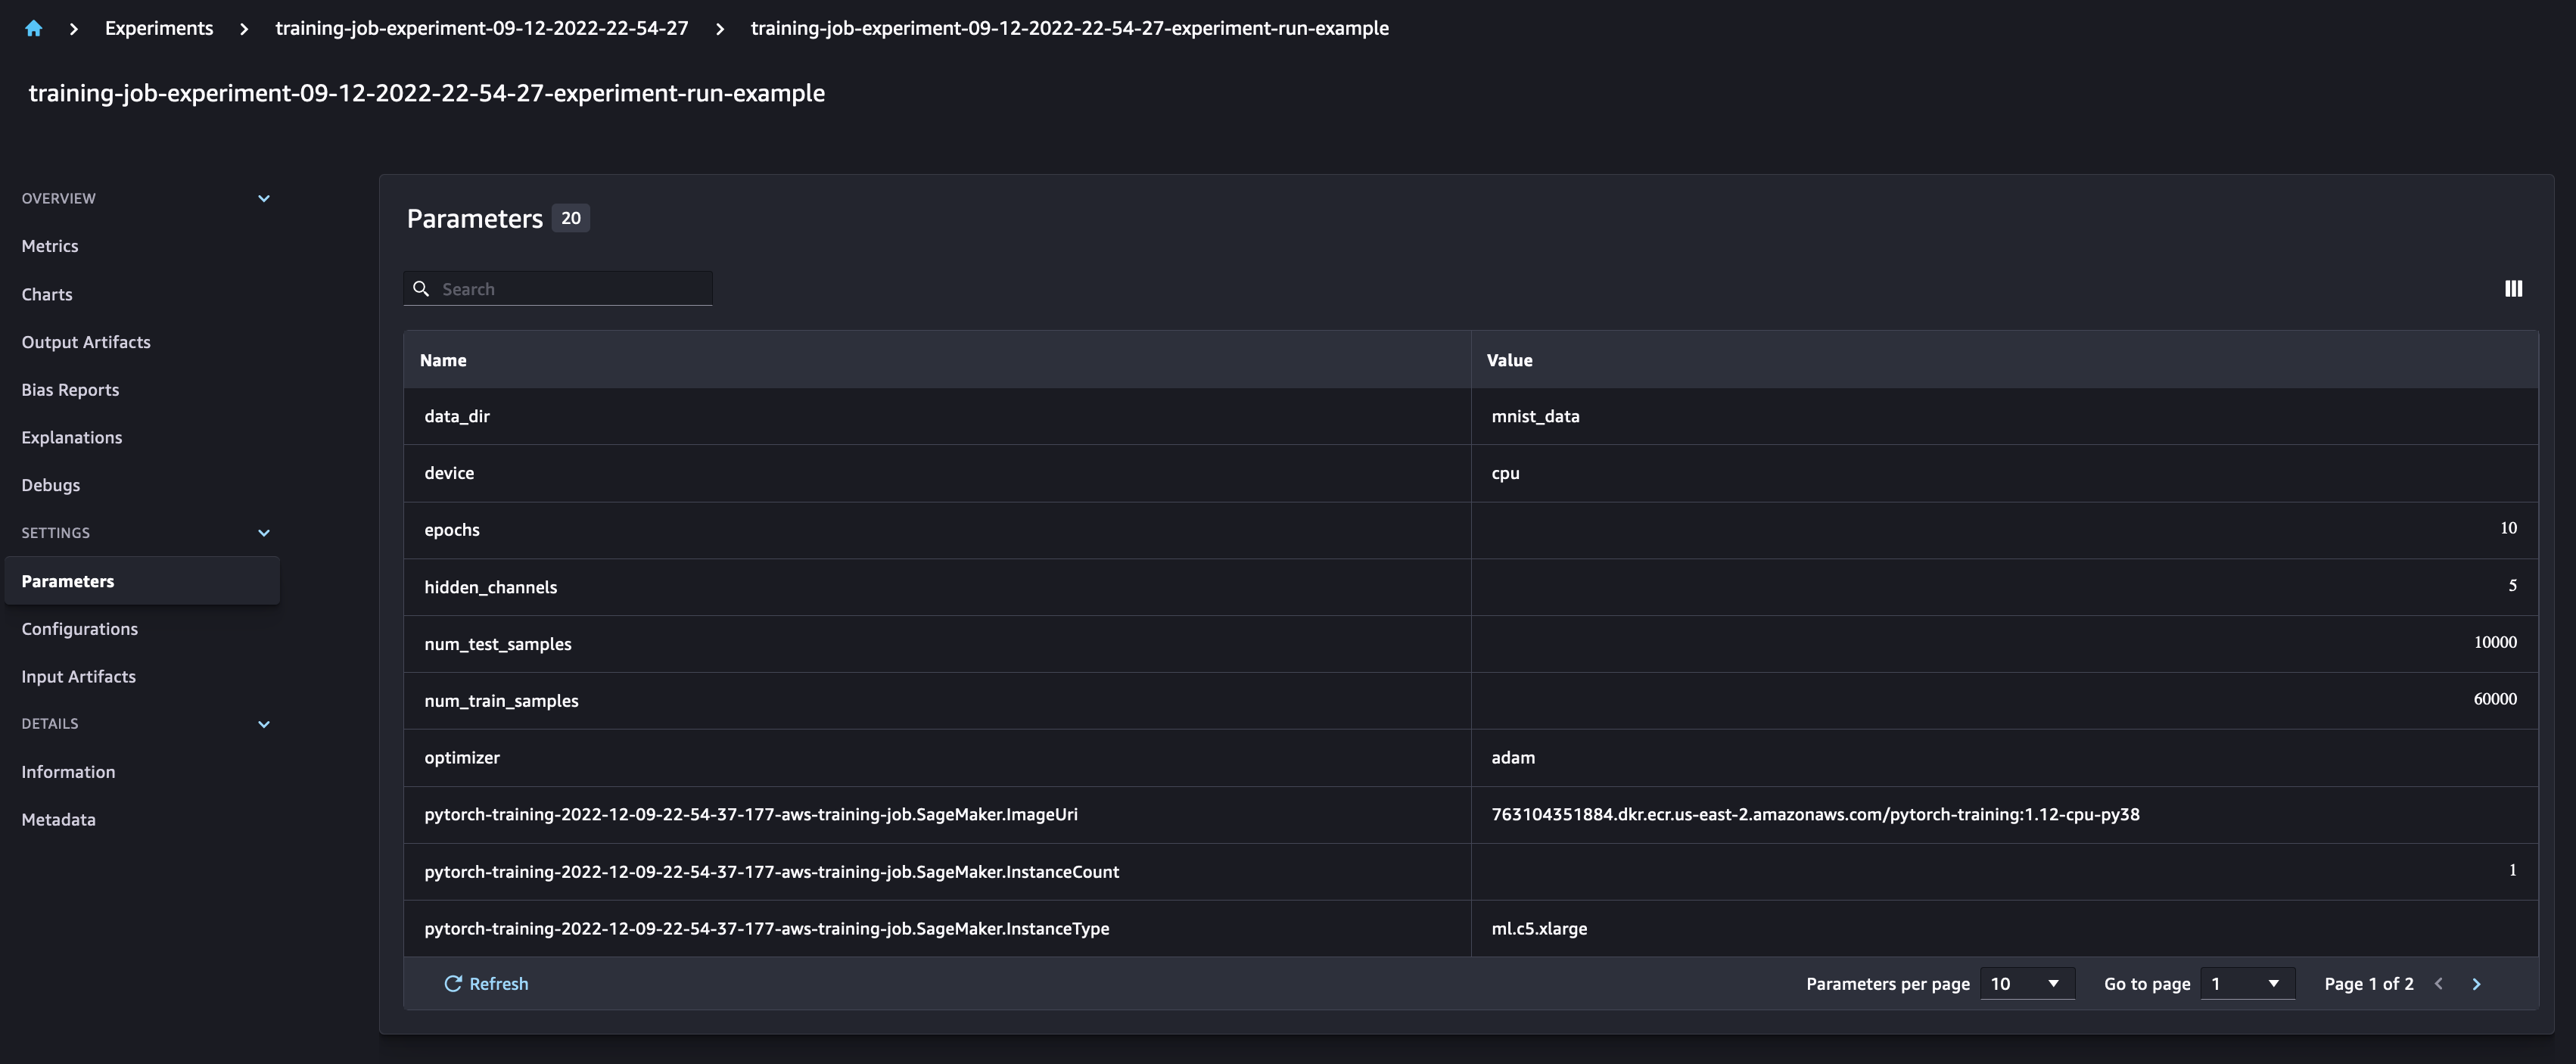This screenshot has width=2576, height=1064.
Task: Open Information in the sidebar
Action: click(68, 772)
